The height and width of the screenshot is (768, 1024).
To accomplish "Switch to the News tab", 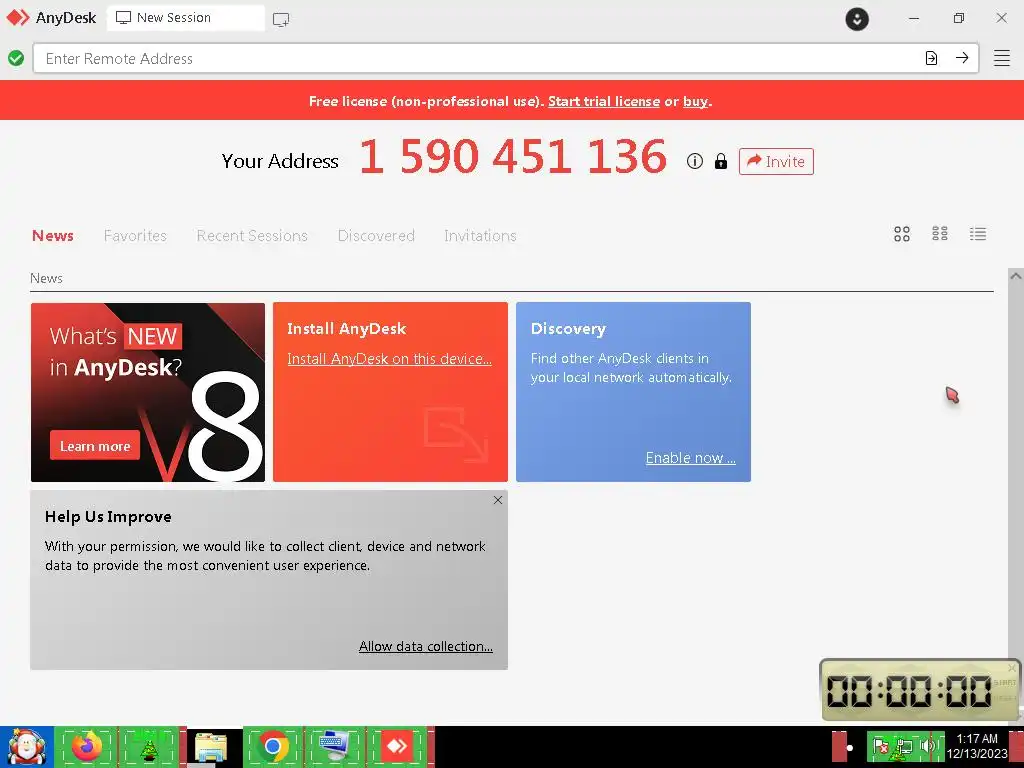I will (53, 236).
